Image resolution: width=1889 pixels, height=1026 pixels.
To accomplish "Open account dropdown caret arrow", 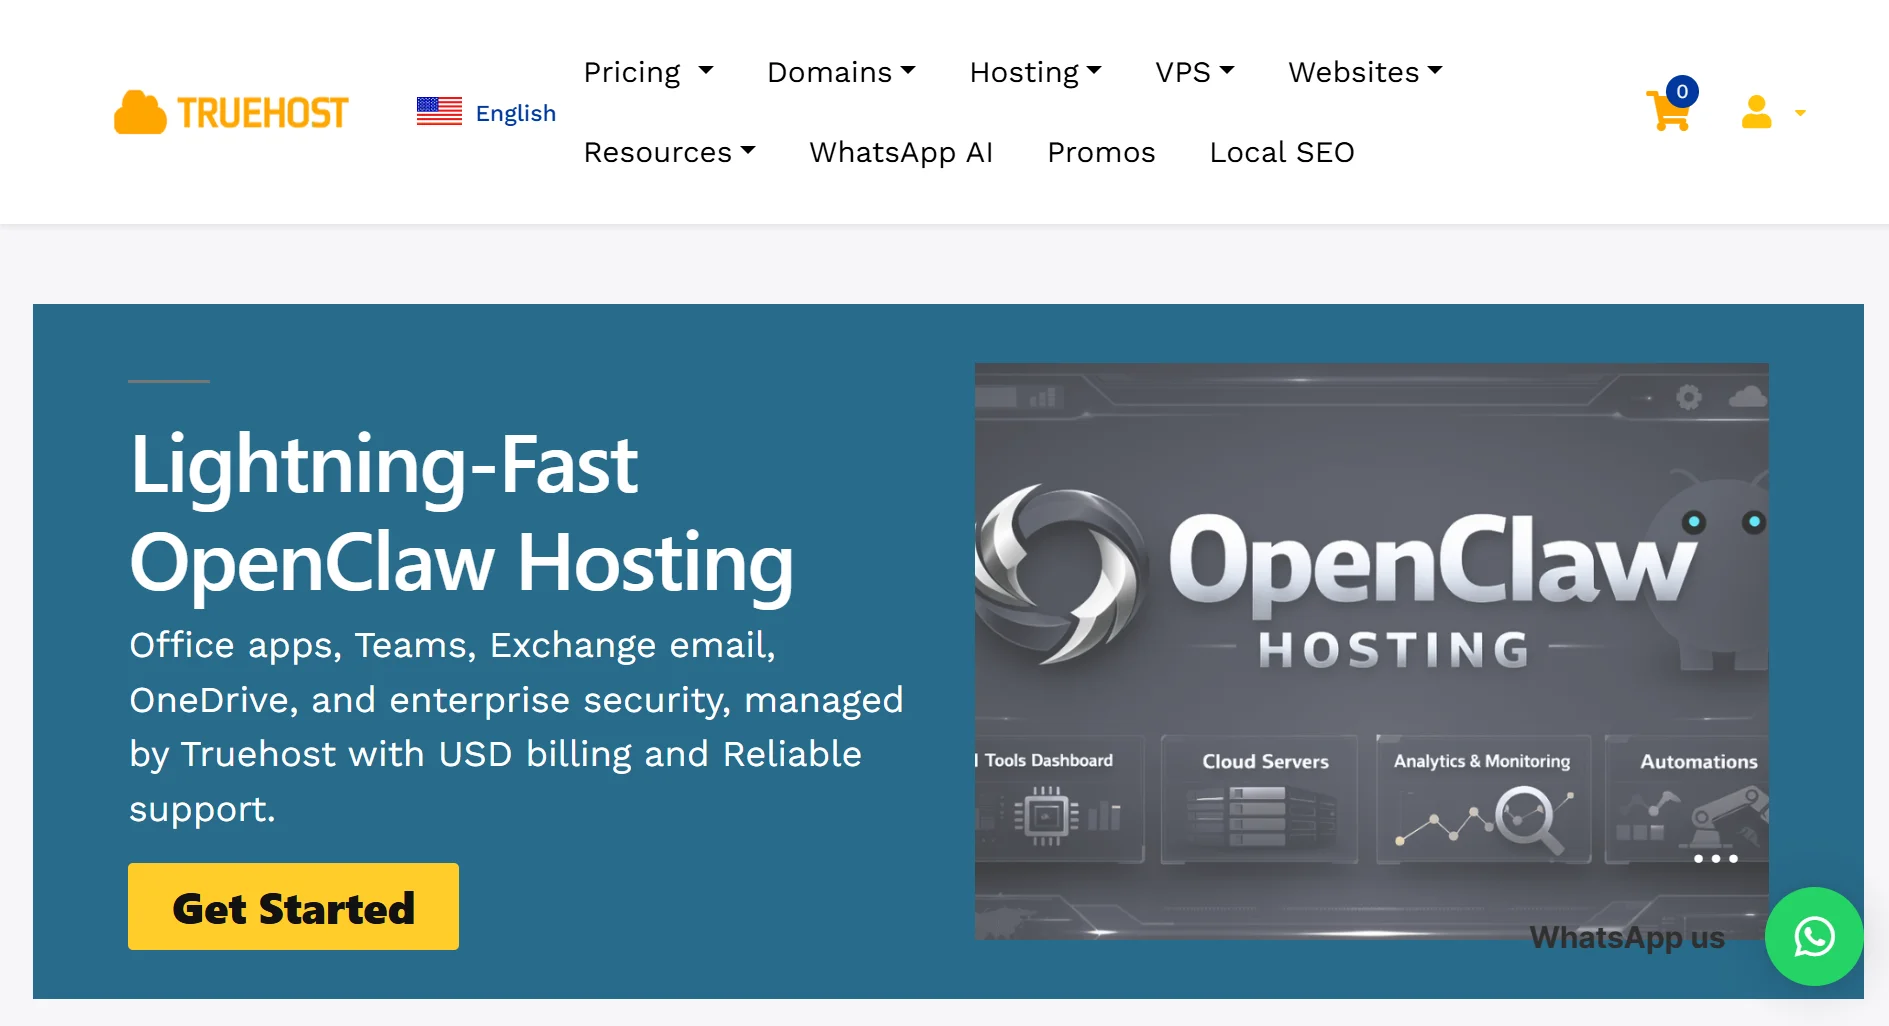I will pos(1800,113).
